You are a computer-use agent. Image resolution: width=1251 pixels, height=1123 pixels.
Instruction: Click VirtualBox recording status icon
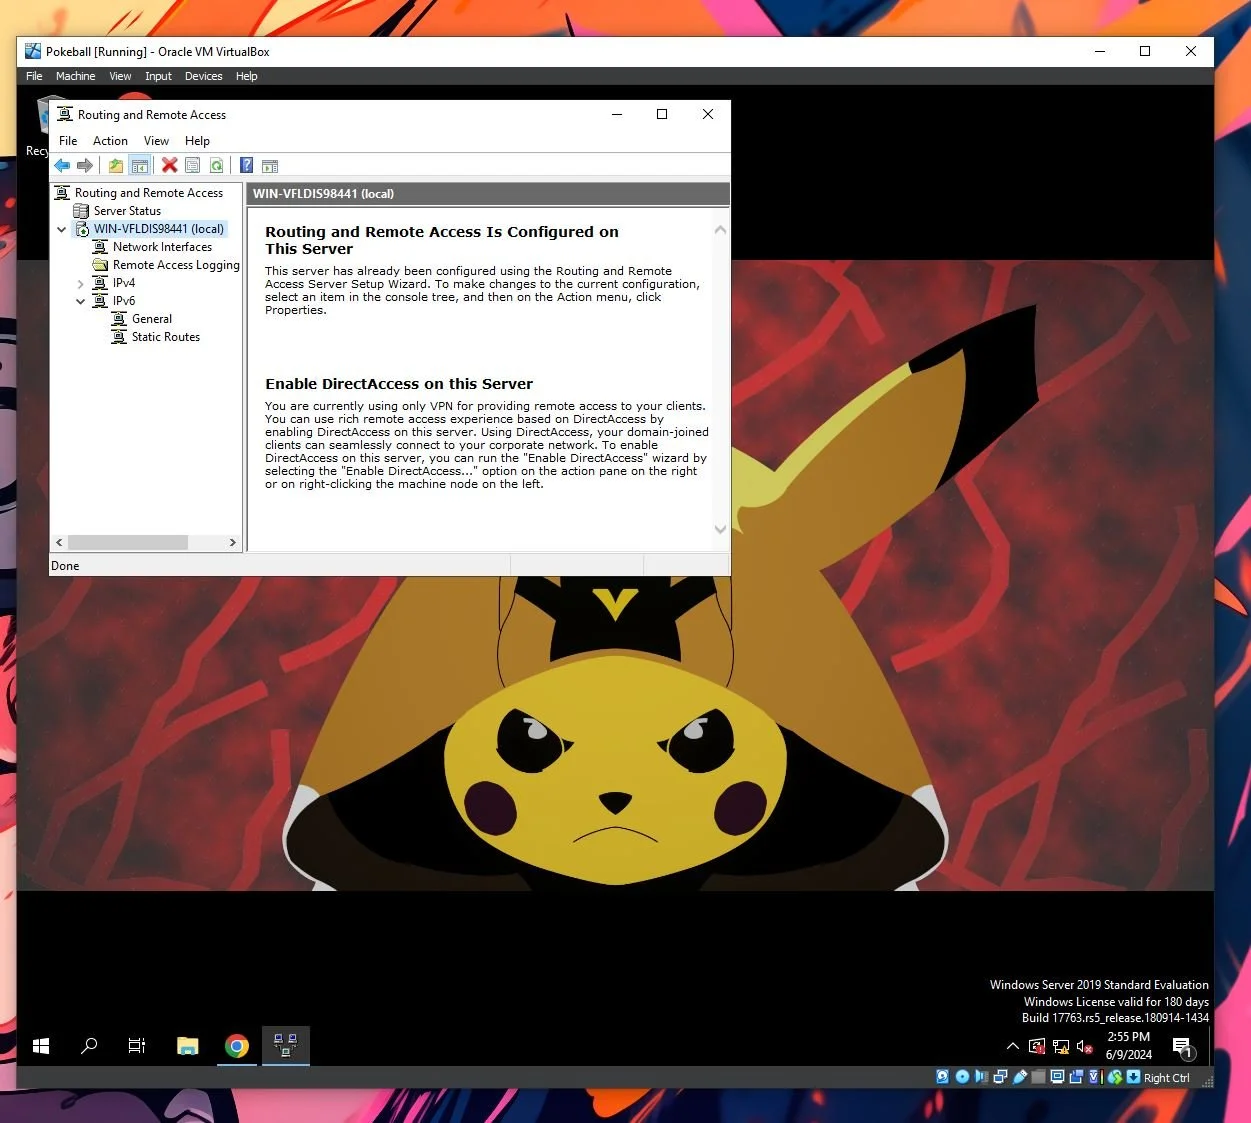click(1076, 1077)
